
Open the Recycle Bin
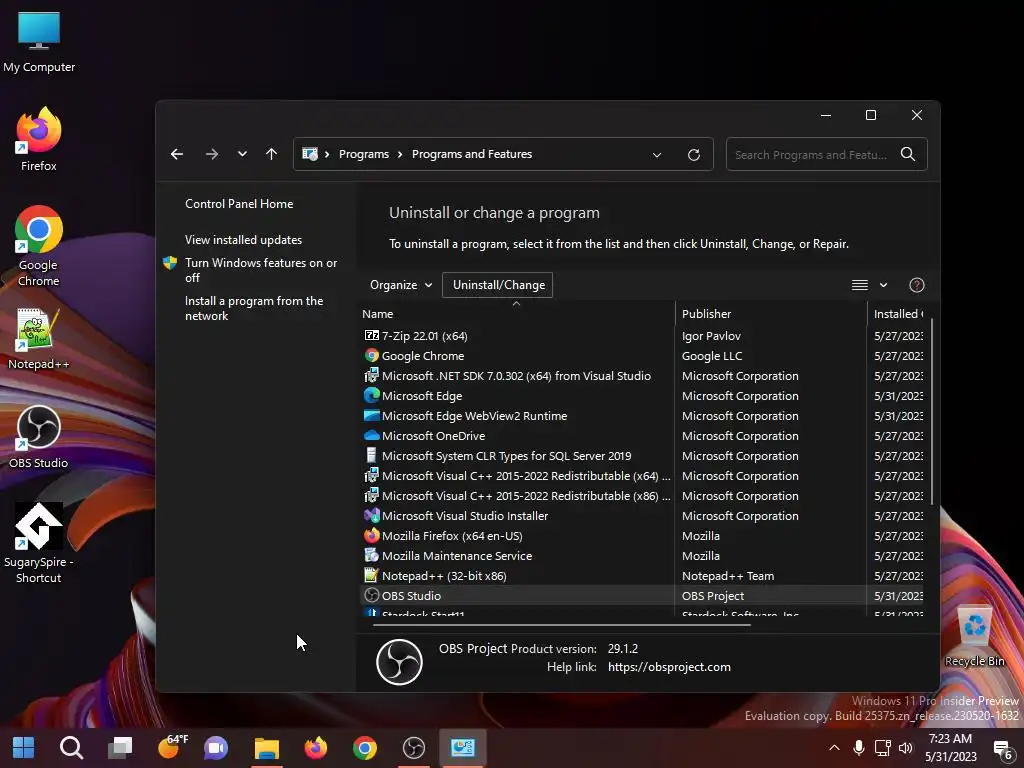[974, 636]
